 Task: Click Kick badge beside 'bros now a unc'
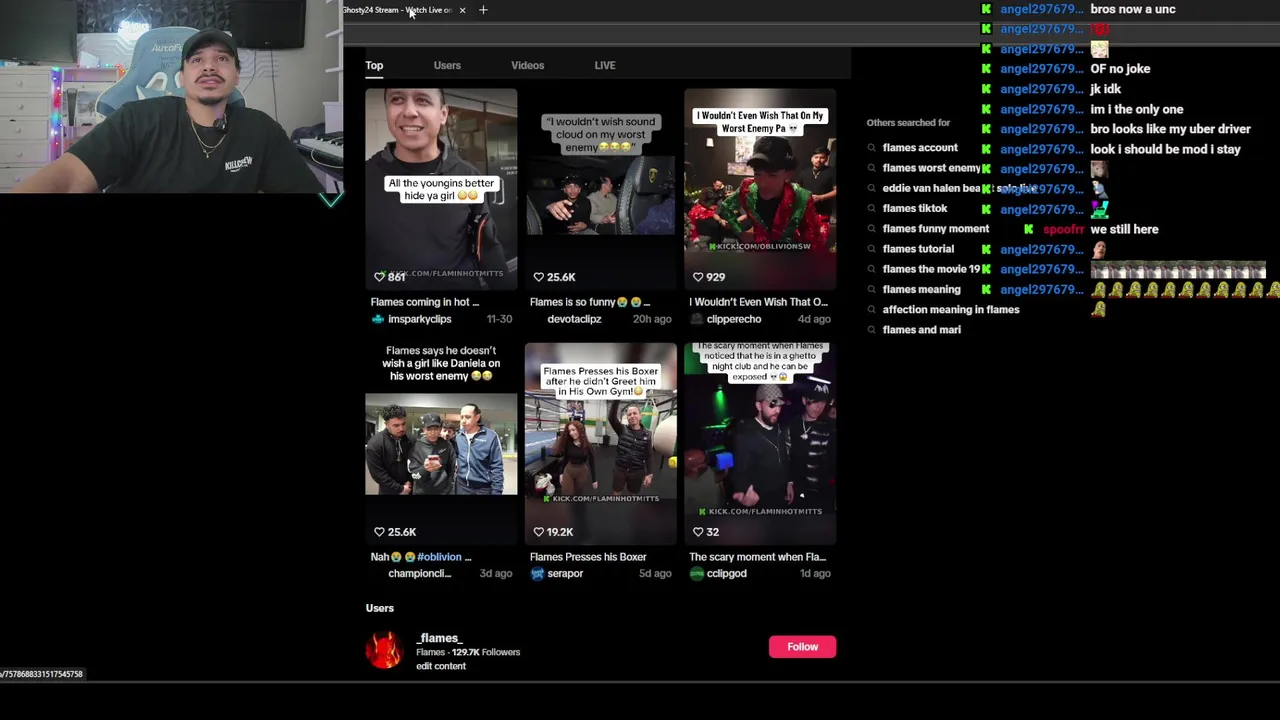[x=986, y=9]
